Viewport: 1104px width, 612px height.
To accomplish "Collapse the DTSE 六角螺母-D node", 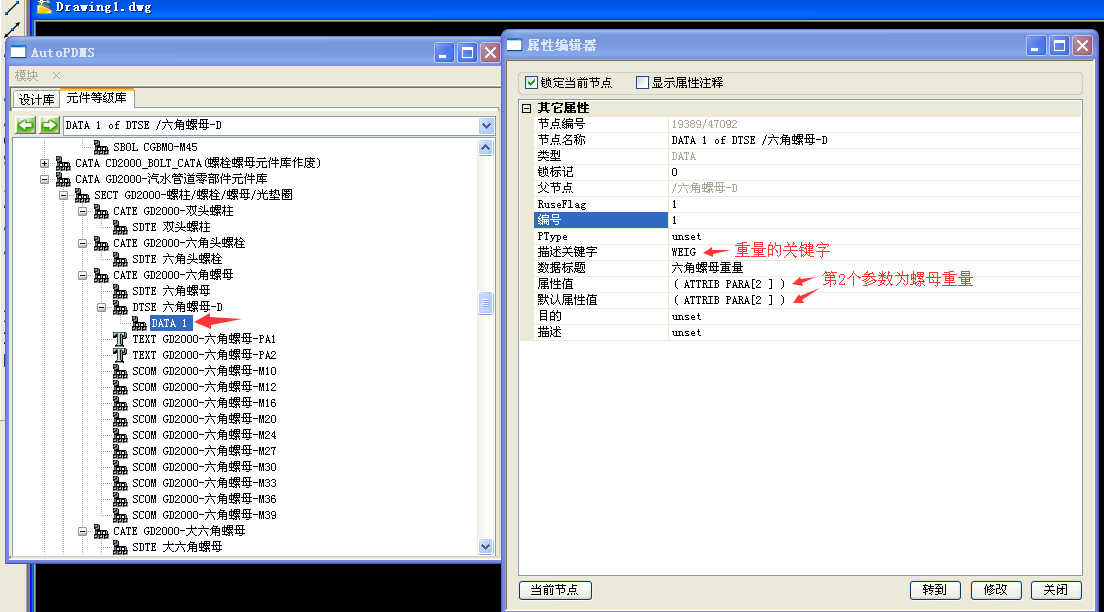I will click(101, 307).
